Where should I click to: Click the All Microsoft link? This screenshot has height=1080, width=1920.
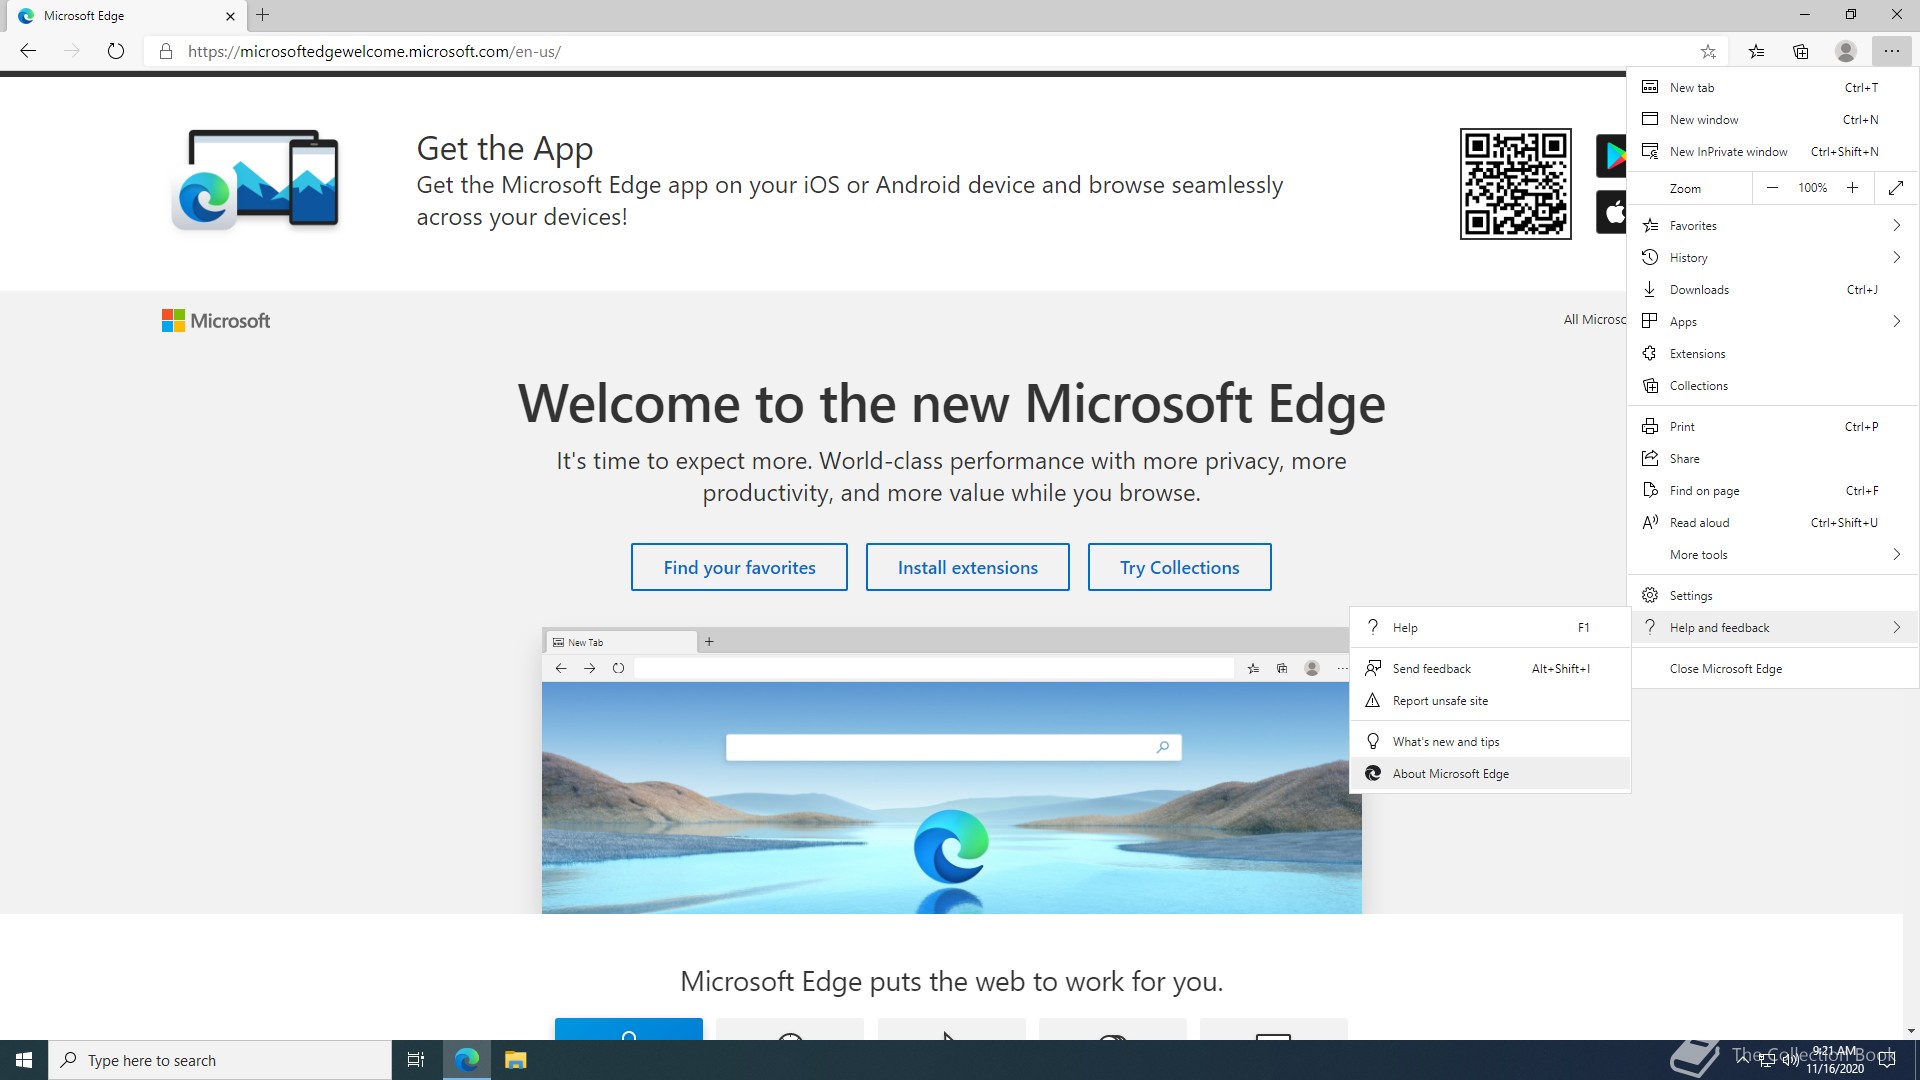tap(1594, 319)
